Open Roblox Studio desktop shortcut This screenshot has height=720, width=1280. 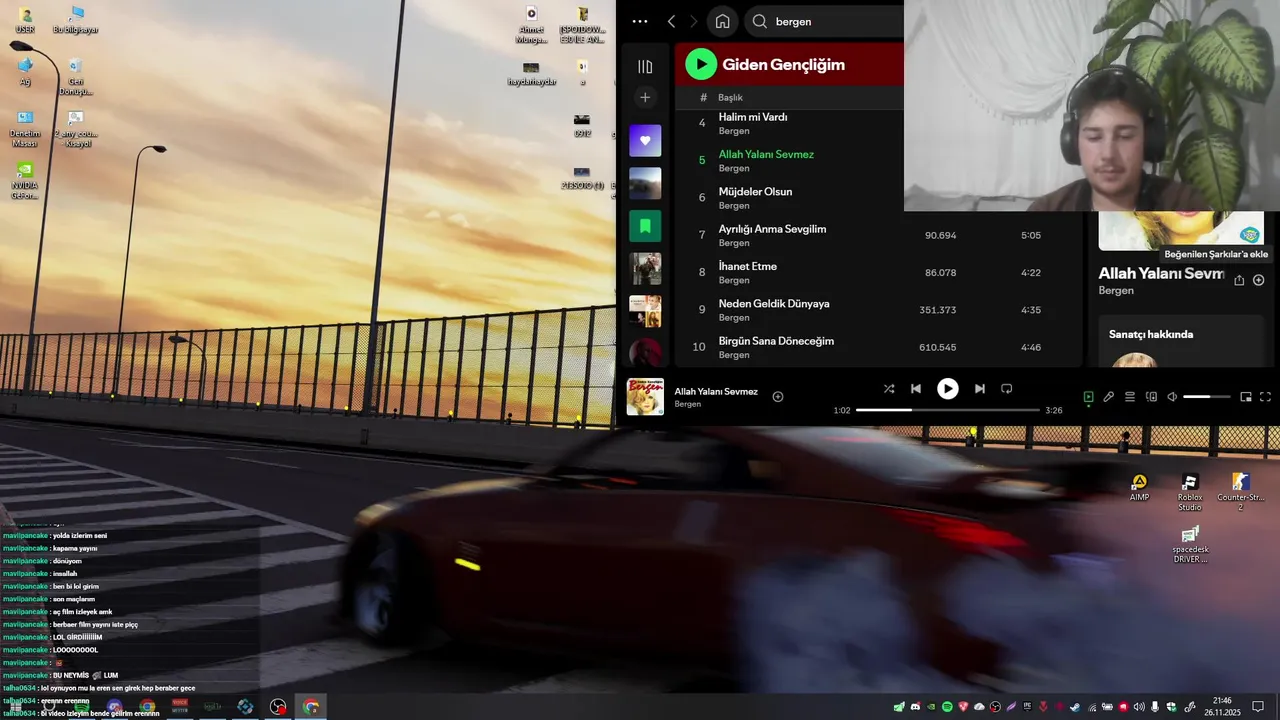[x=1190, y=492]
